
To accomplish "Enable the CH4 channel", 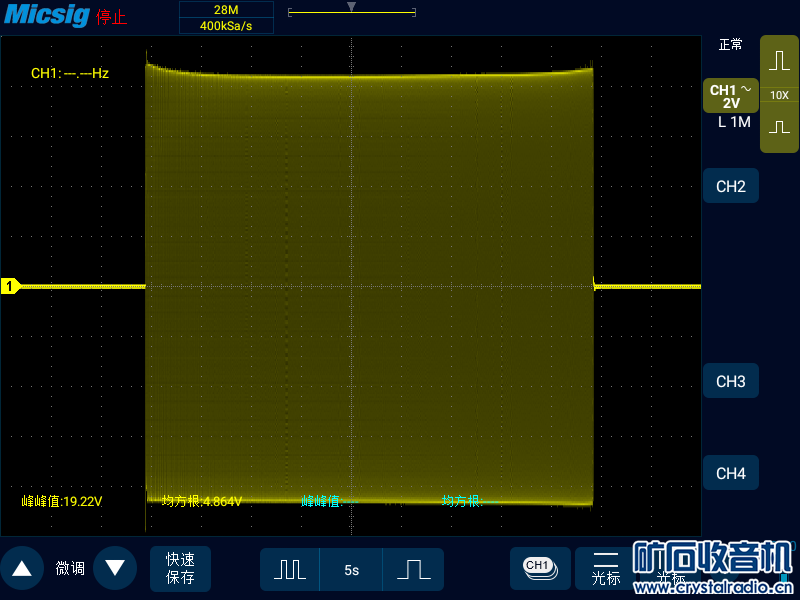I will [x=731, y=473].
